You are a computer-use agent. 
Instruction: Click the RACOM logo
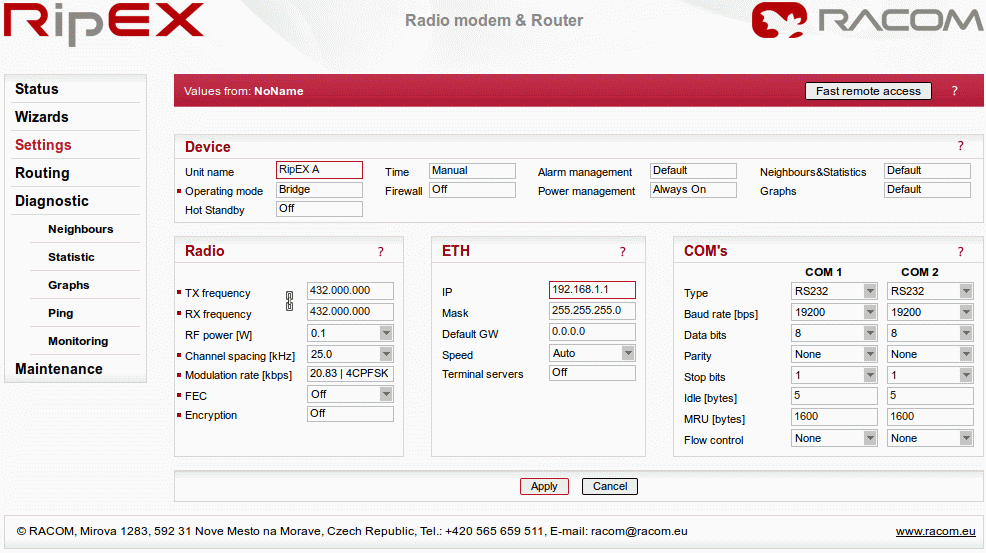(868, 20)
